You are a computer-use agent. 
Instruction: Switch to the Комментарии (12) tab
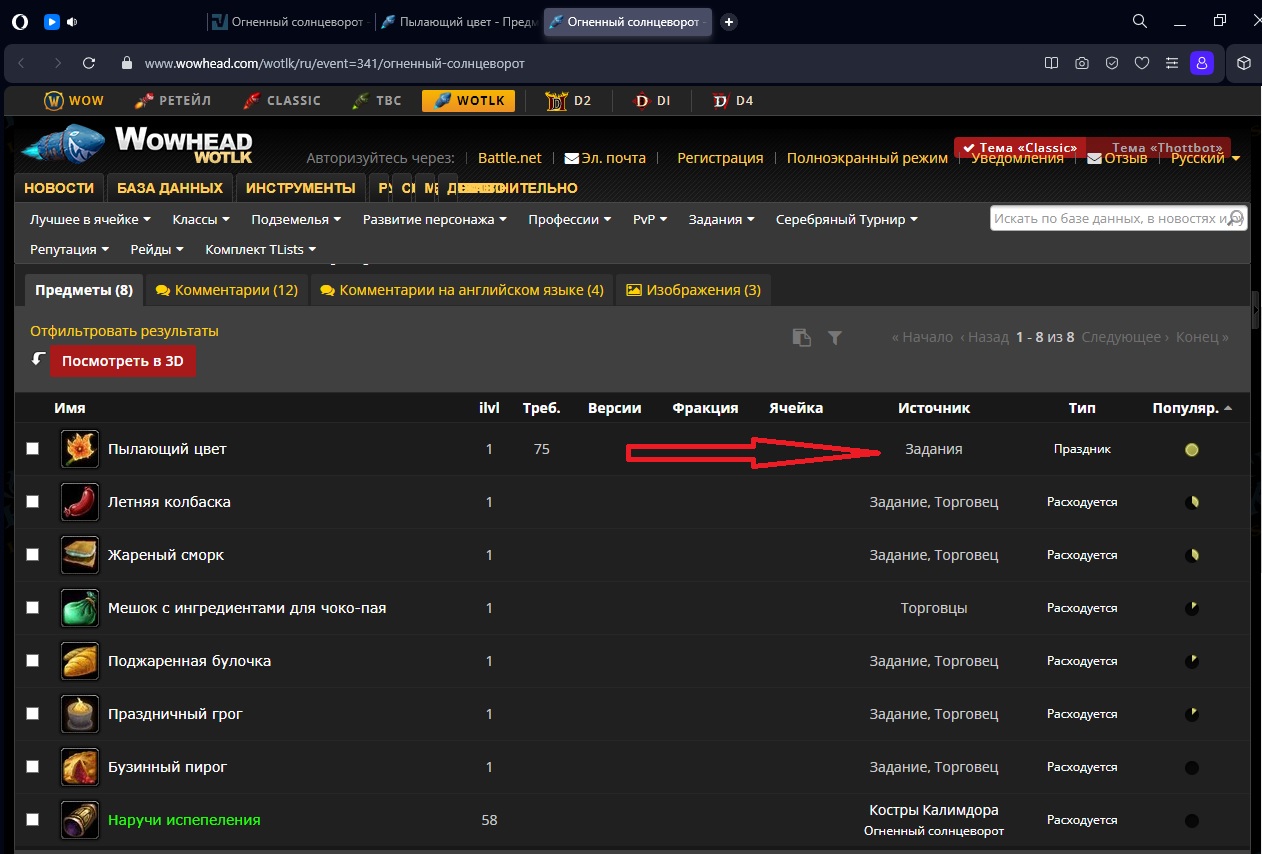coord(227,290)
